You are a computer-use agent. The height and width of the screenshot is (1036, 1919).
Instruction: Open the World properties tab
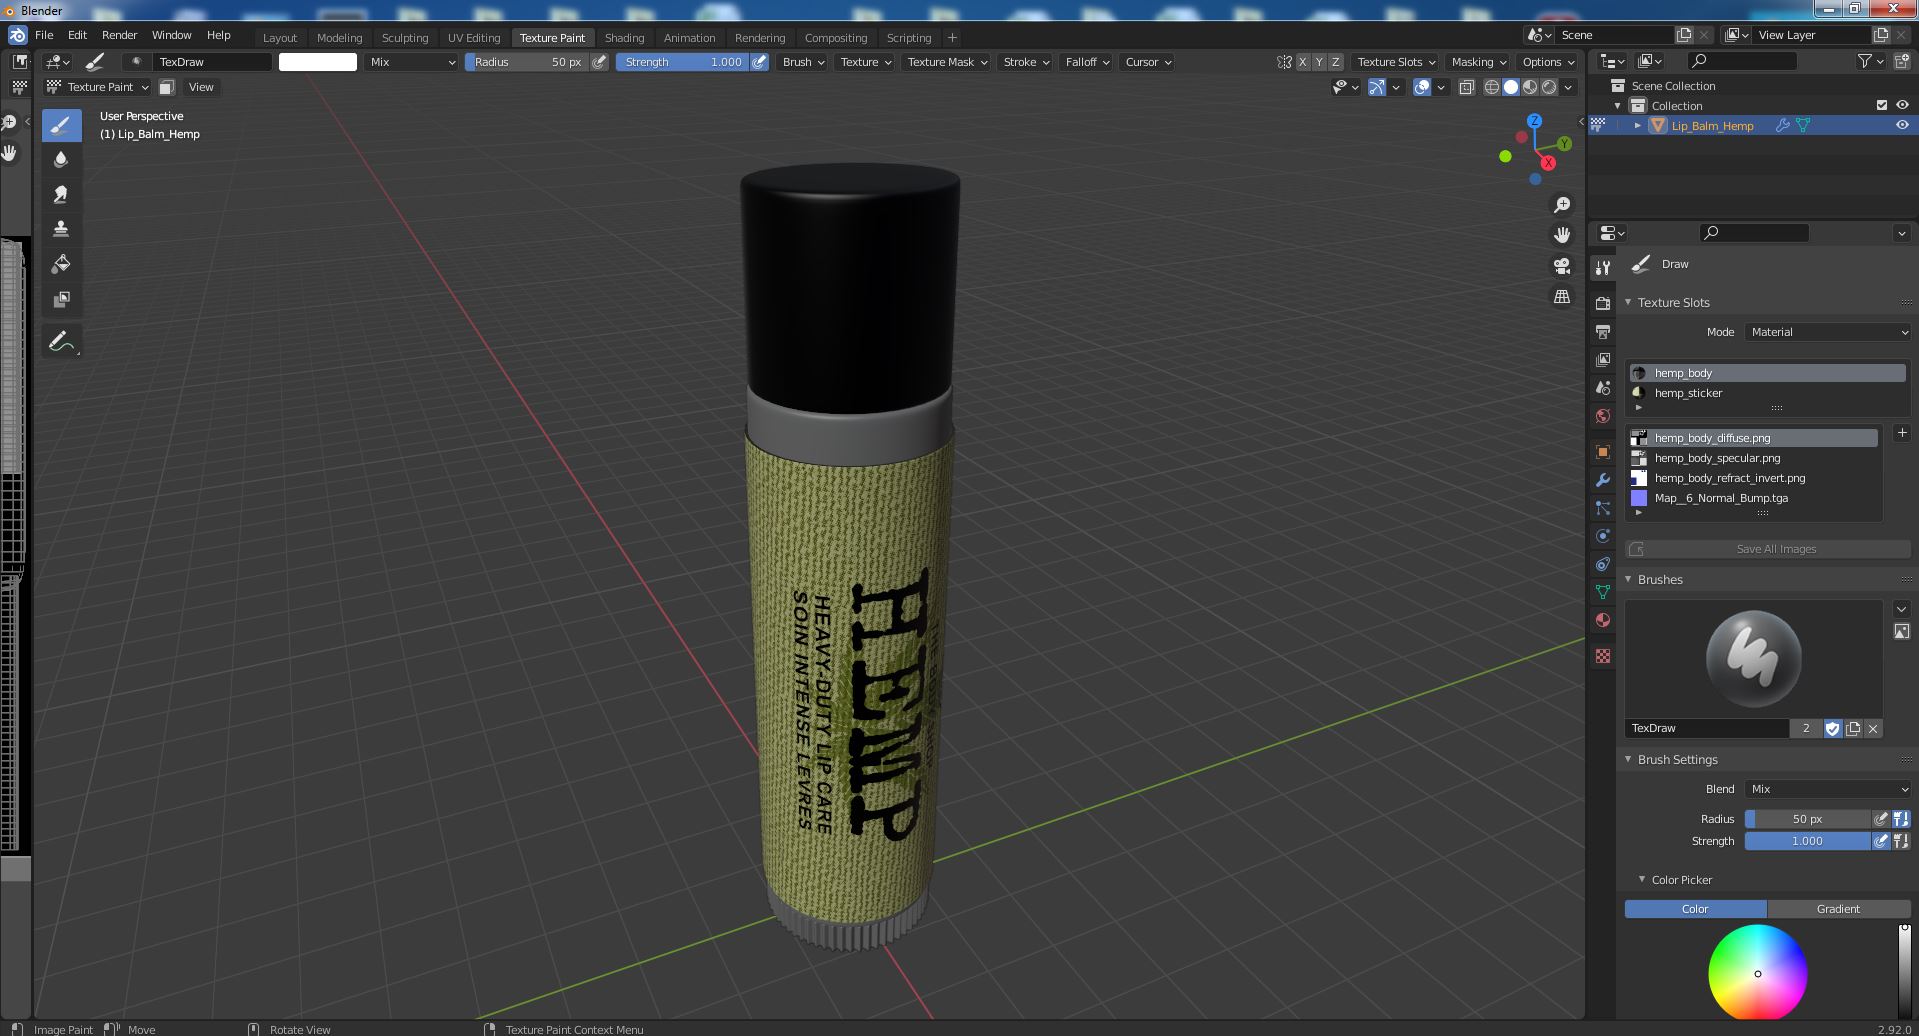pos(1603,415)
